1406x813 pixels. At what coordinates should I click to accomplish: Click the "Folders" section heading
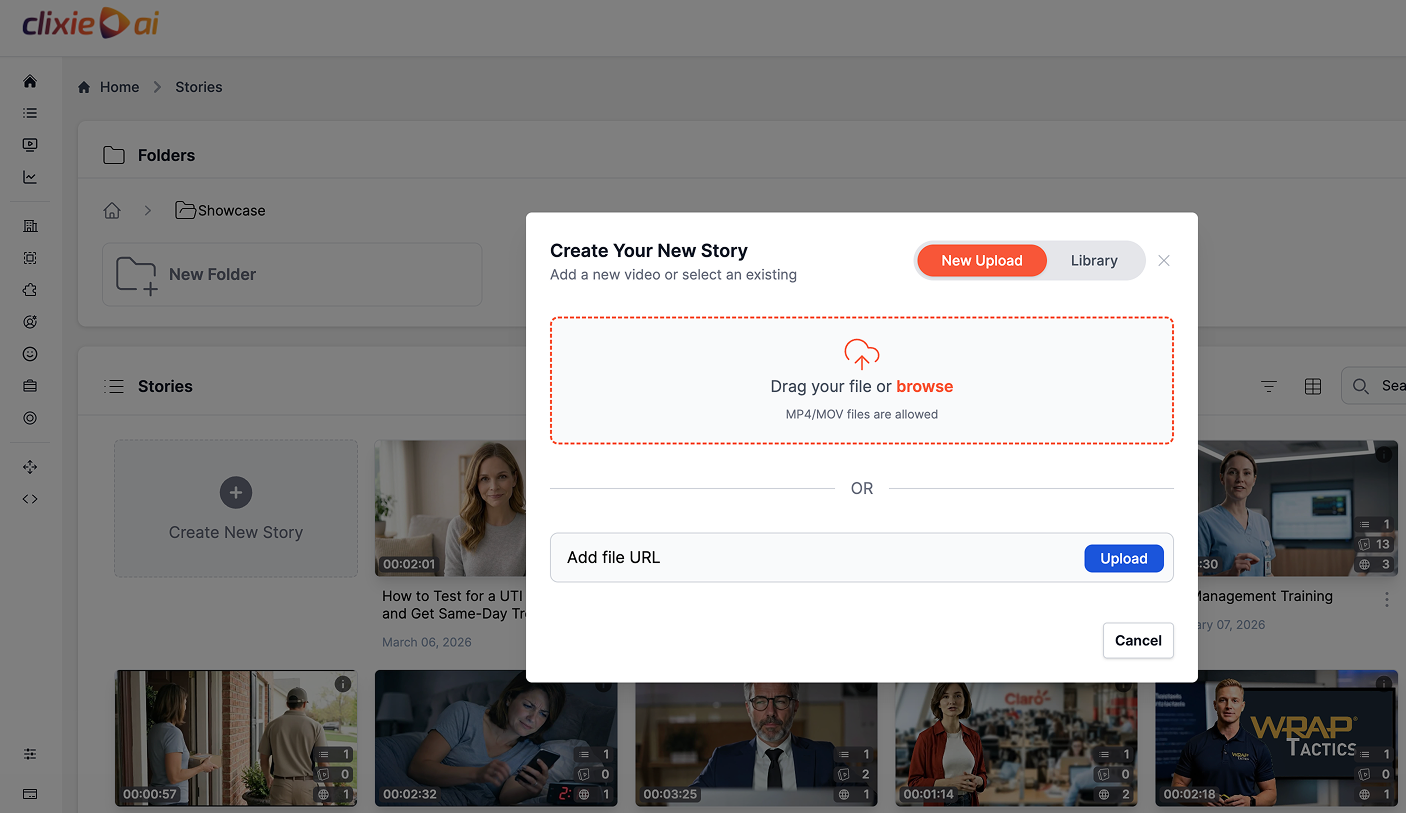(166, 155)
